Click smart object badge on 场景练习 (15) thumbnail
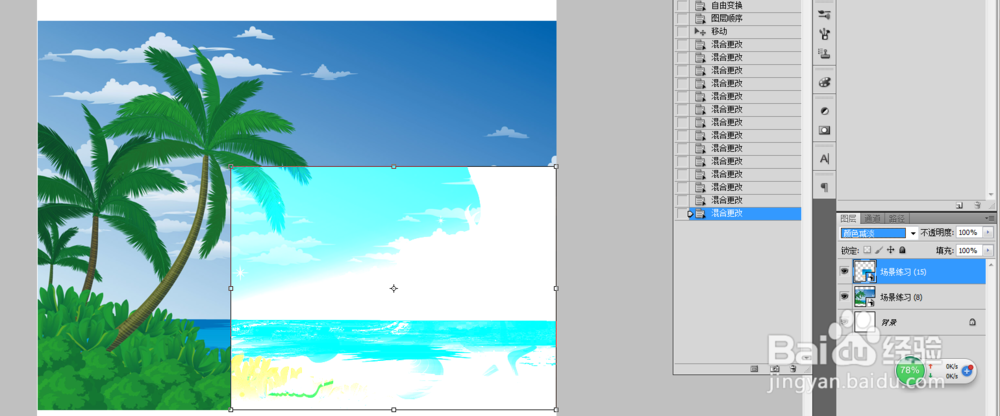The height and width of the screenshot is (416, 1000). 871,278
